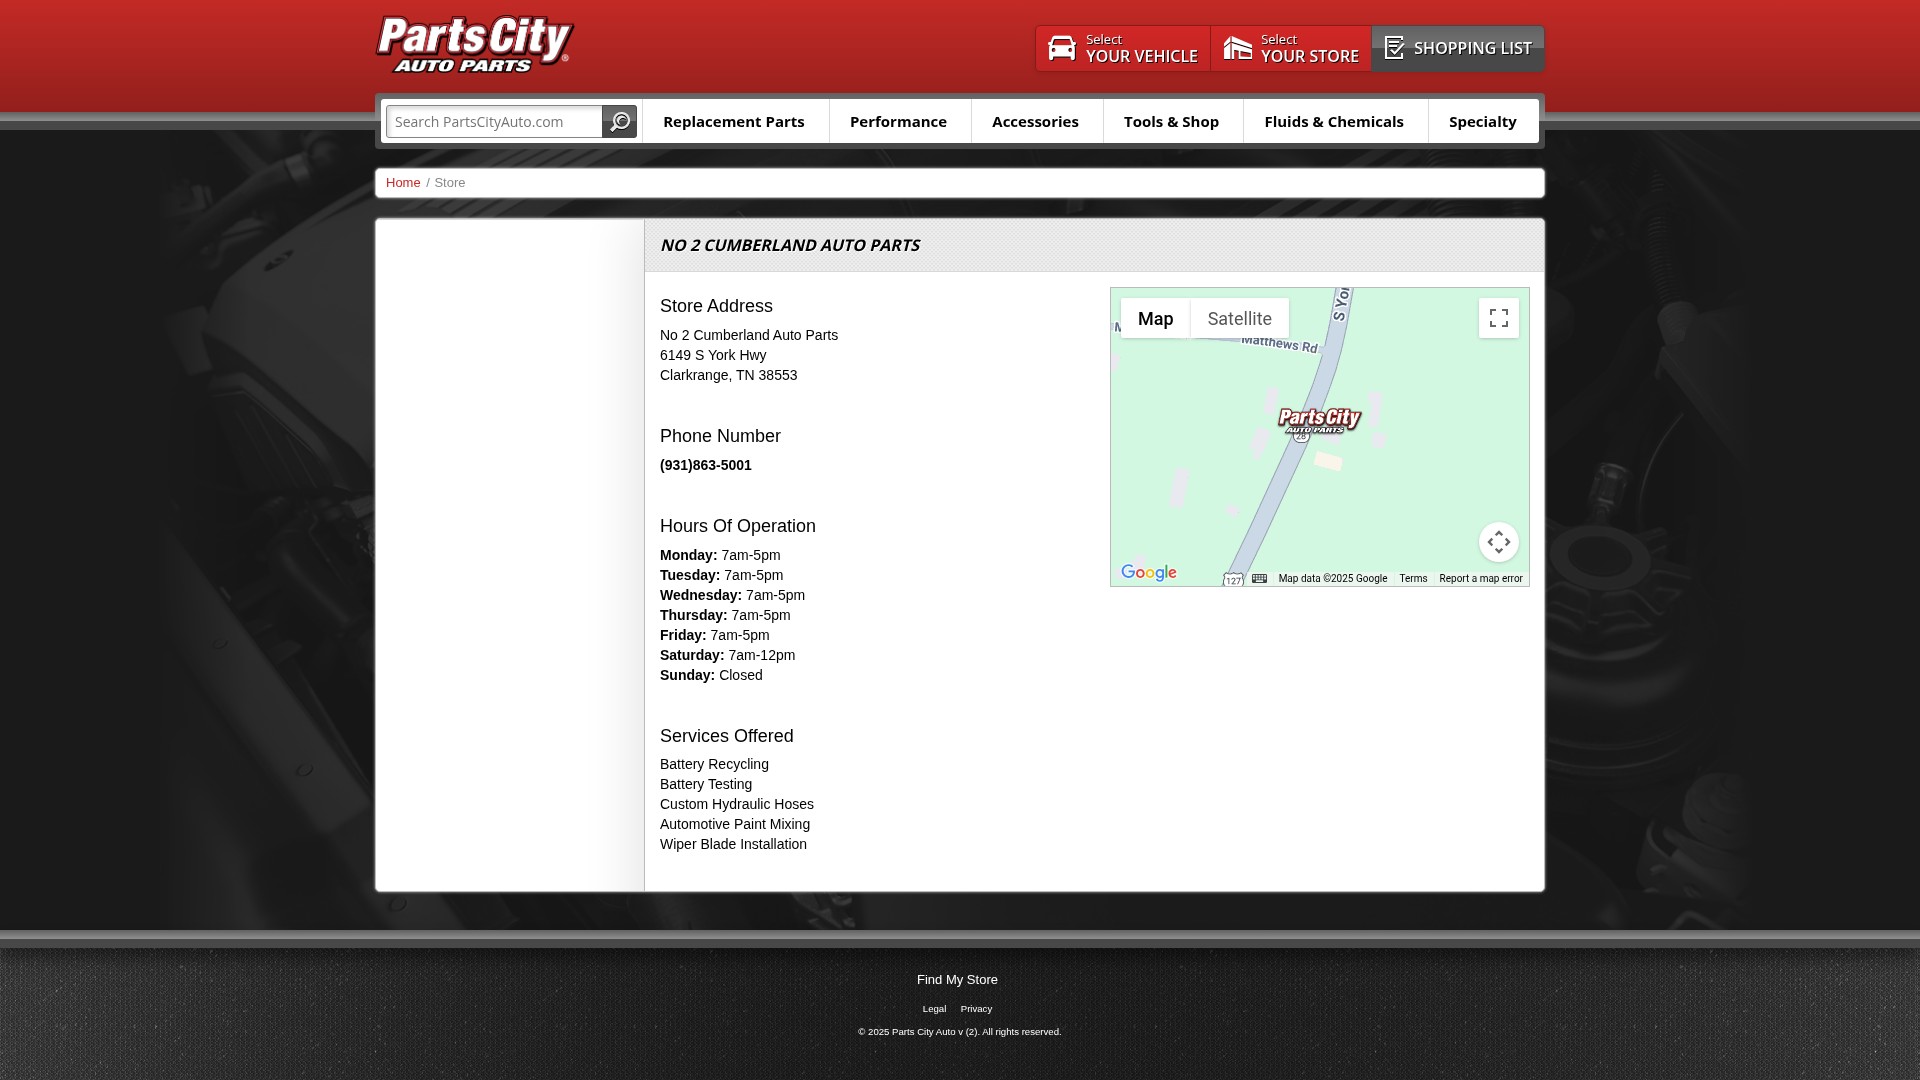This screenshot has height=1080, width=1920.
Task: Click the Friday hours row
Action: [715, 635]
